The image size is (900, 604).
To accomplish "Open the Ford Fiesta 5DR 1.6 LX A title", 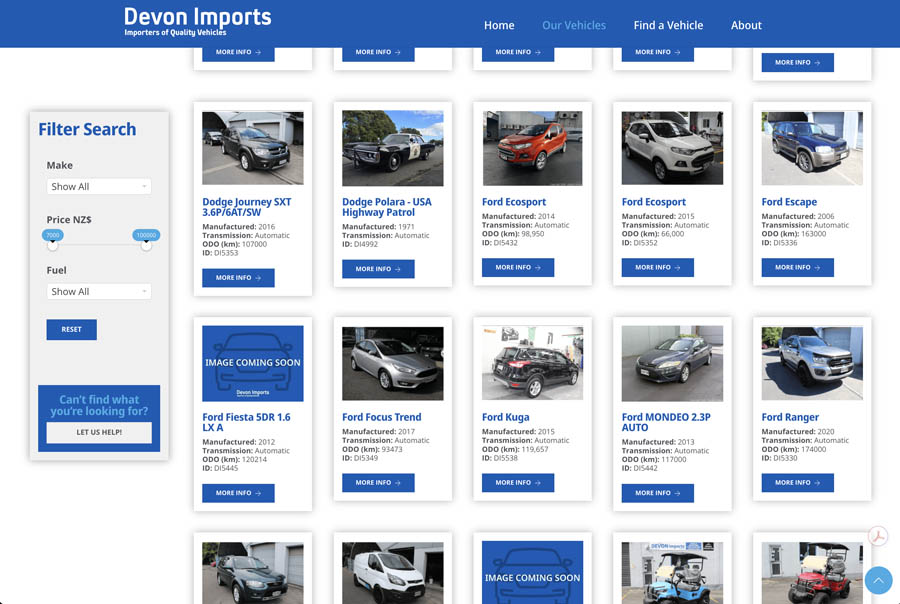I will (246, 422).
